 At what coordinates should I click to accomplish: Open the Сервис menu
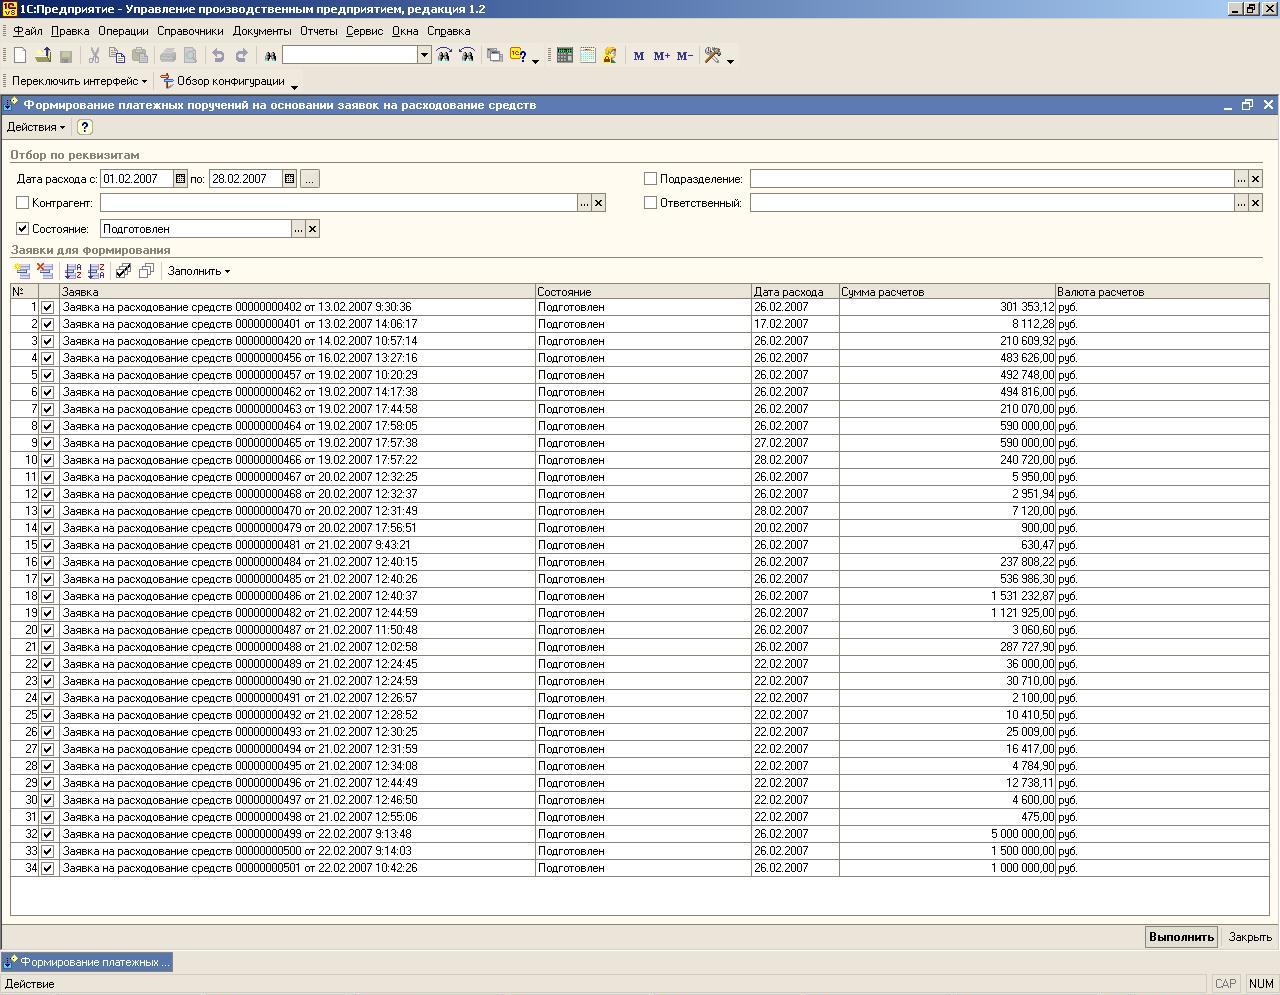coord(365,31)
